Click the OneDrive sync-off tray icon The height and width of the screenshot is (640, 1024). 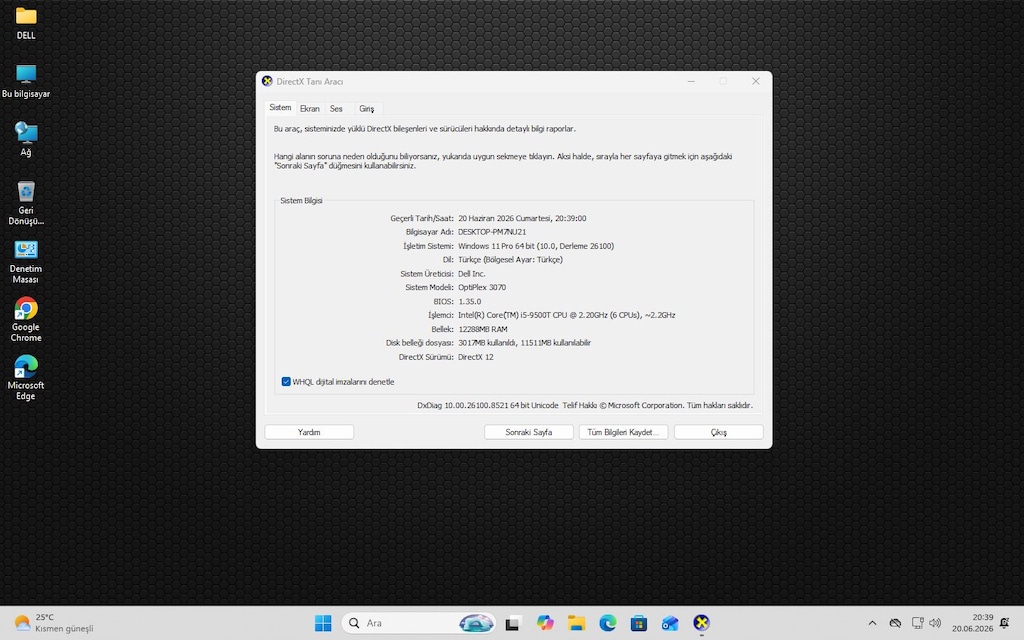tap(895, 623)
